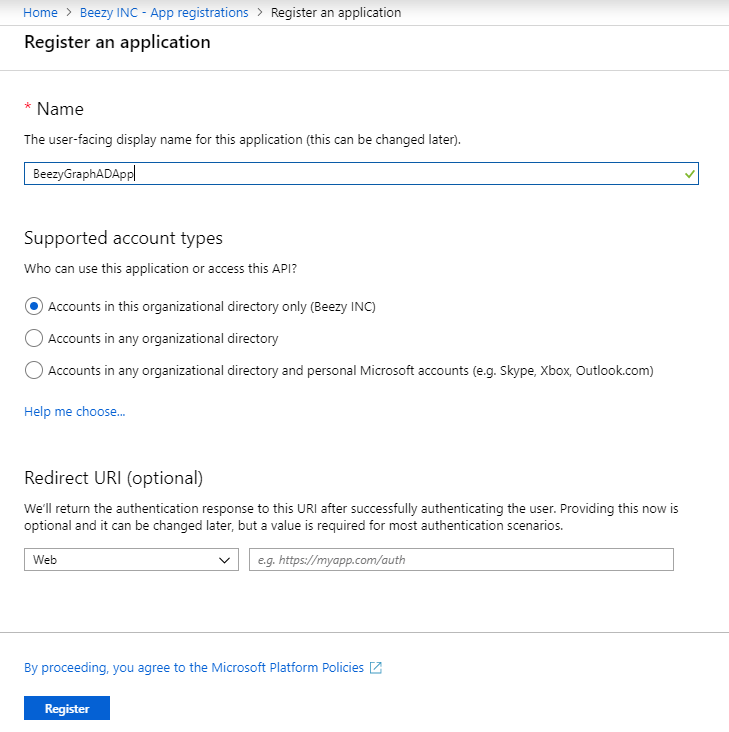Viewport: 729px width, 732px height.
Task: Click the green validation checkmark in Name field
Action: point(689,174)
